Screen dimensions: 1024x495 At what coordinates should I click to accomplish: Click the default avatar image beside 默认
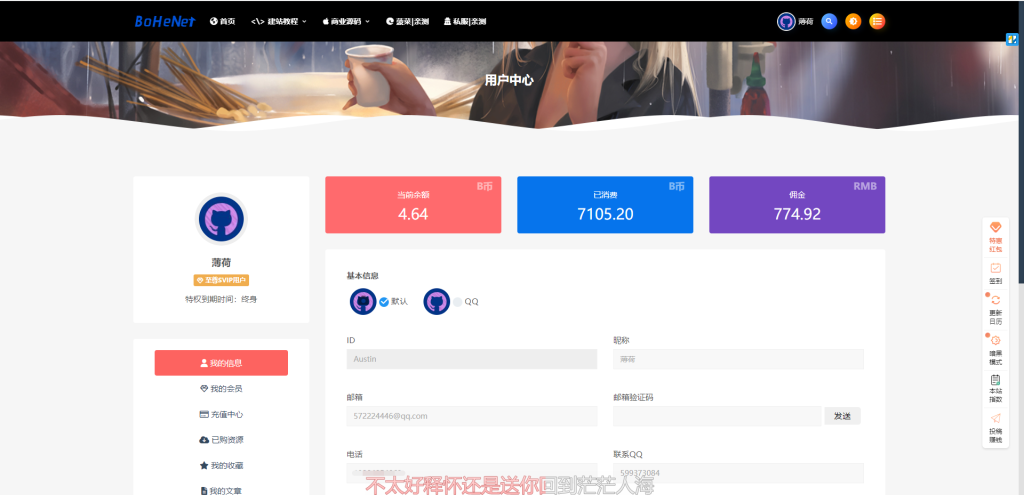coord(363,302)
